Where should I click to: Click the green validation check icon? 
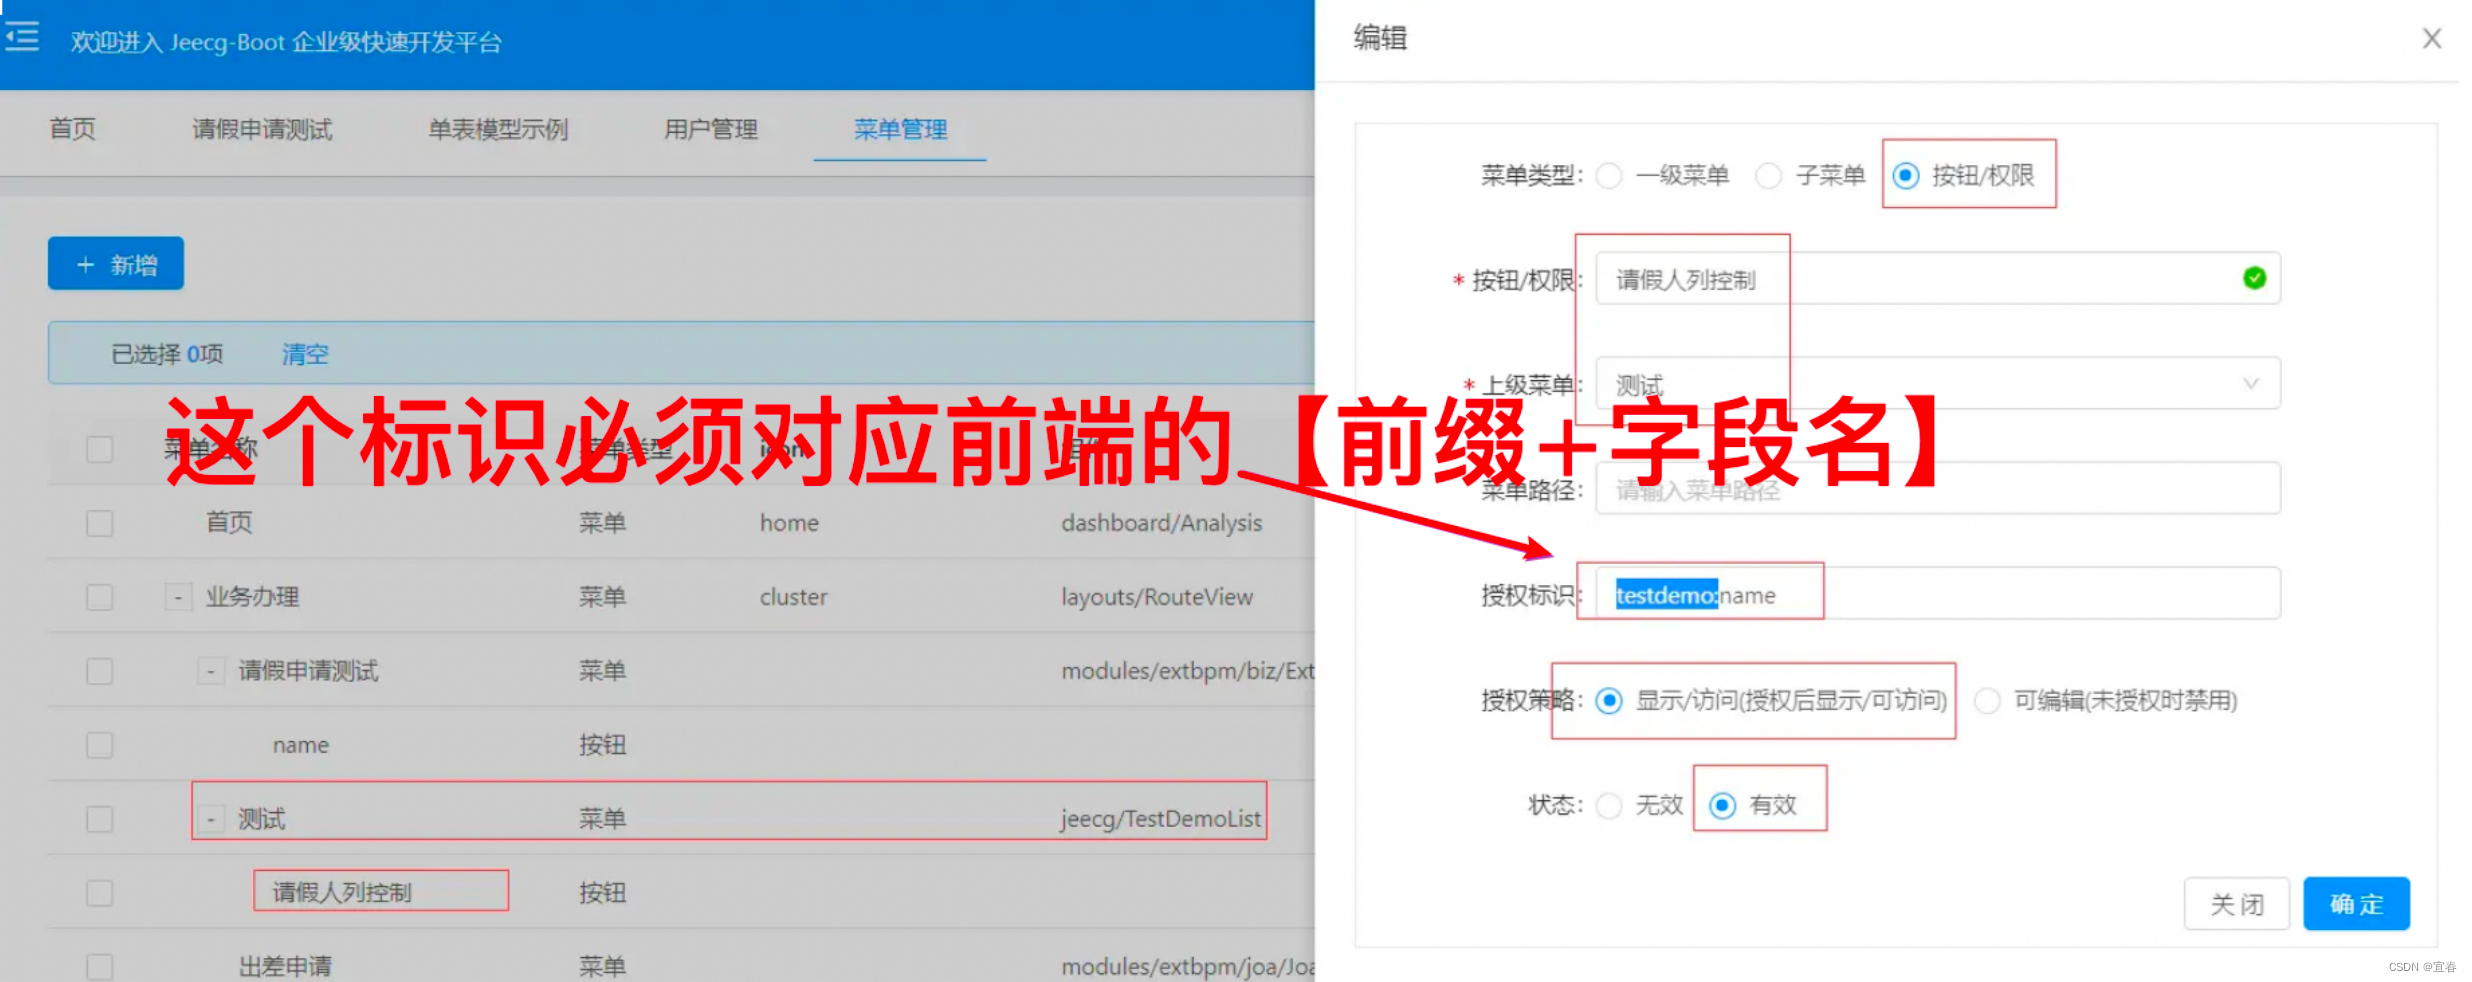[2254, 278]
